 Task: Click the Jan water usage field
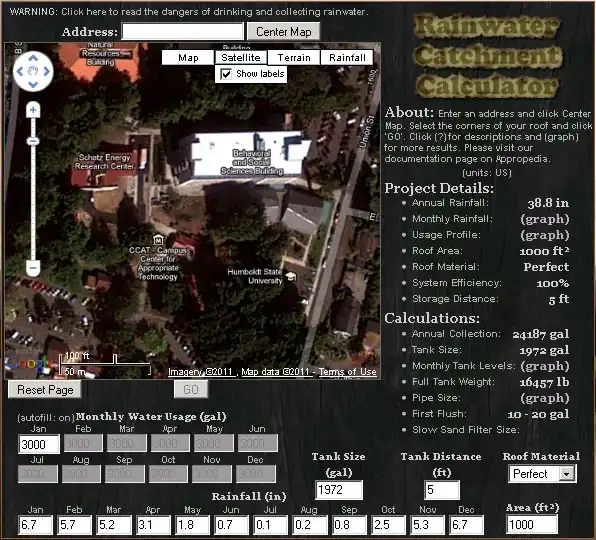click(39, 444)
